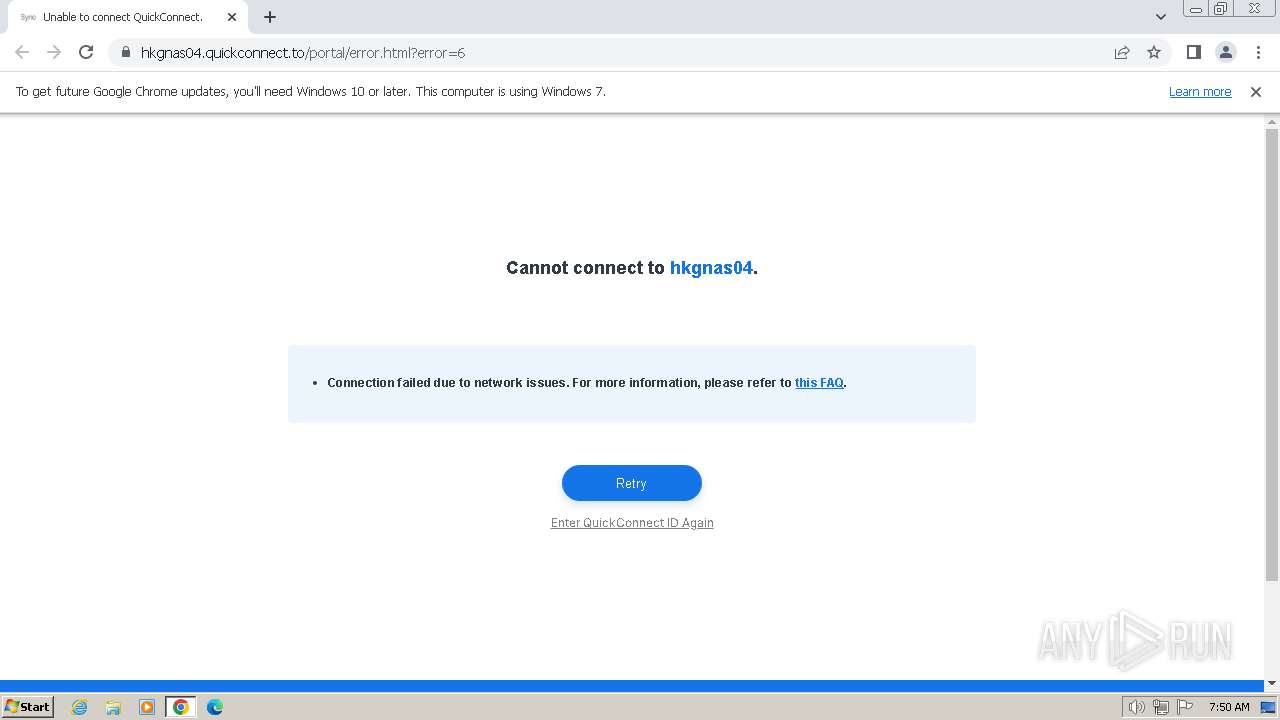Launch Microsoft Edge from the taskbar

click(215, 707)
